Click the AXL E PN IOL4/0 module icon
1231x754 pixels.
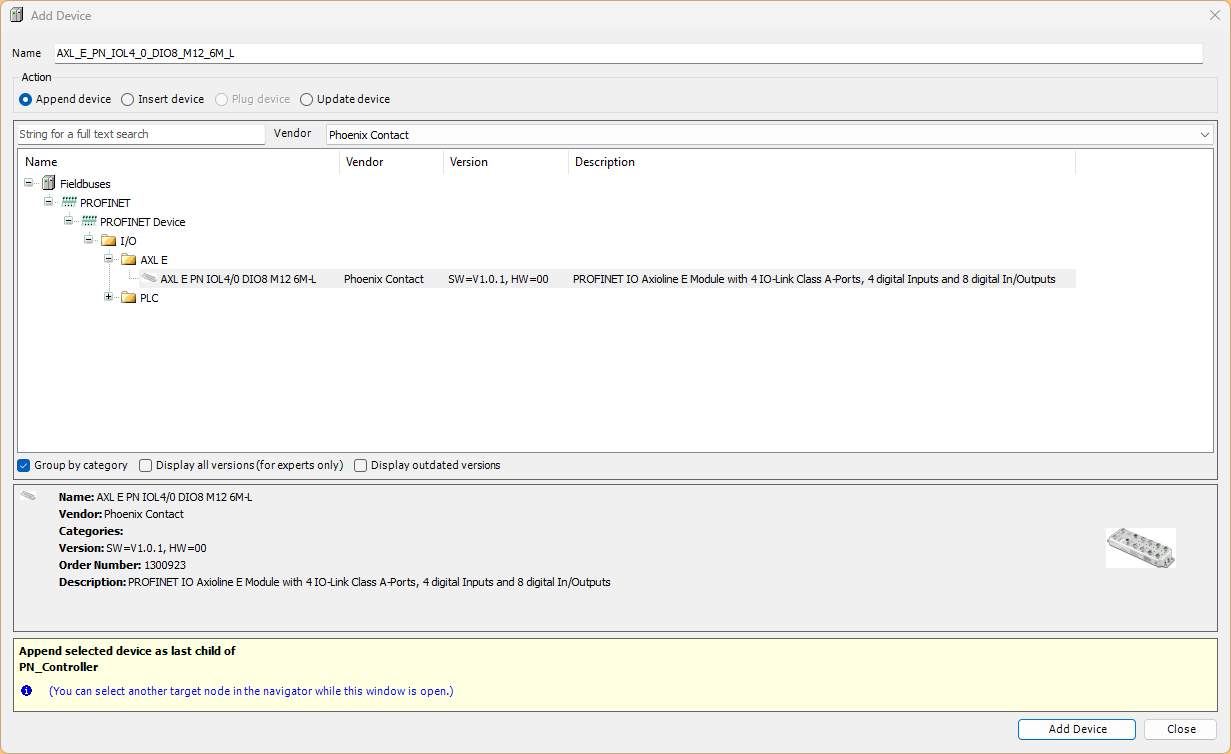148,279
